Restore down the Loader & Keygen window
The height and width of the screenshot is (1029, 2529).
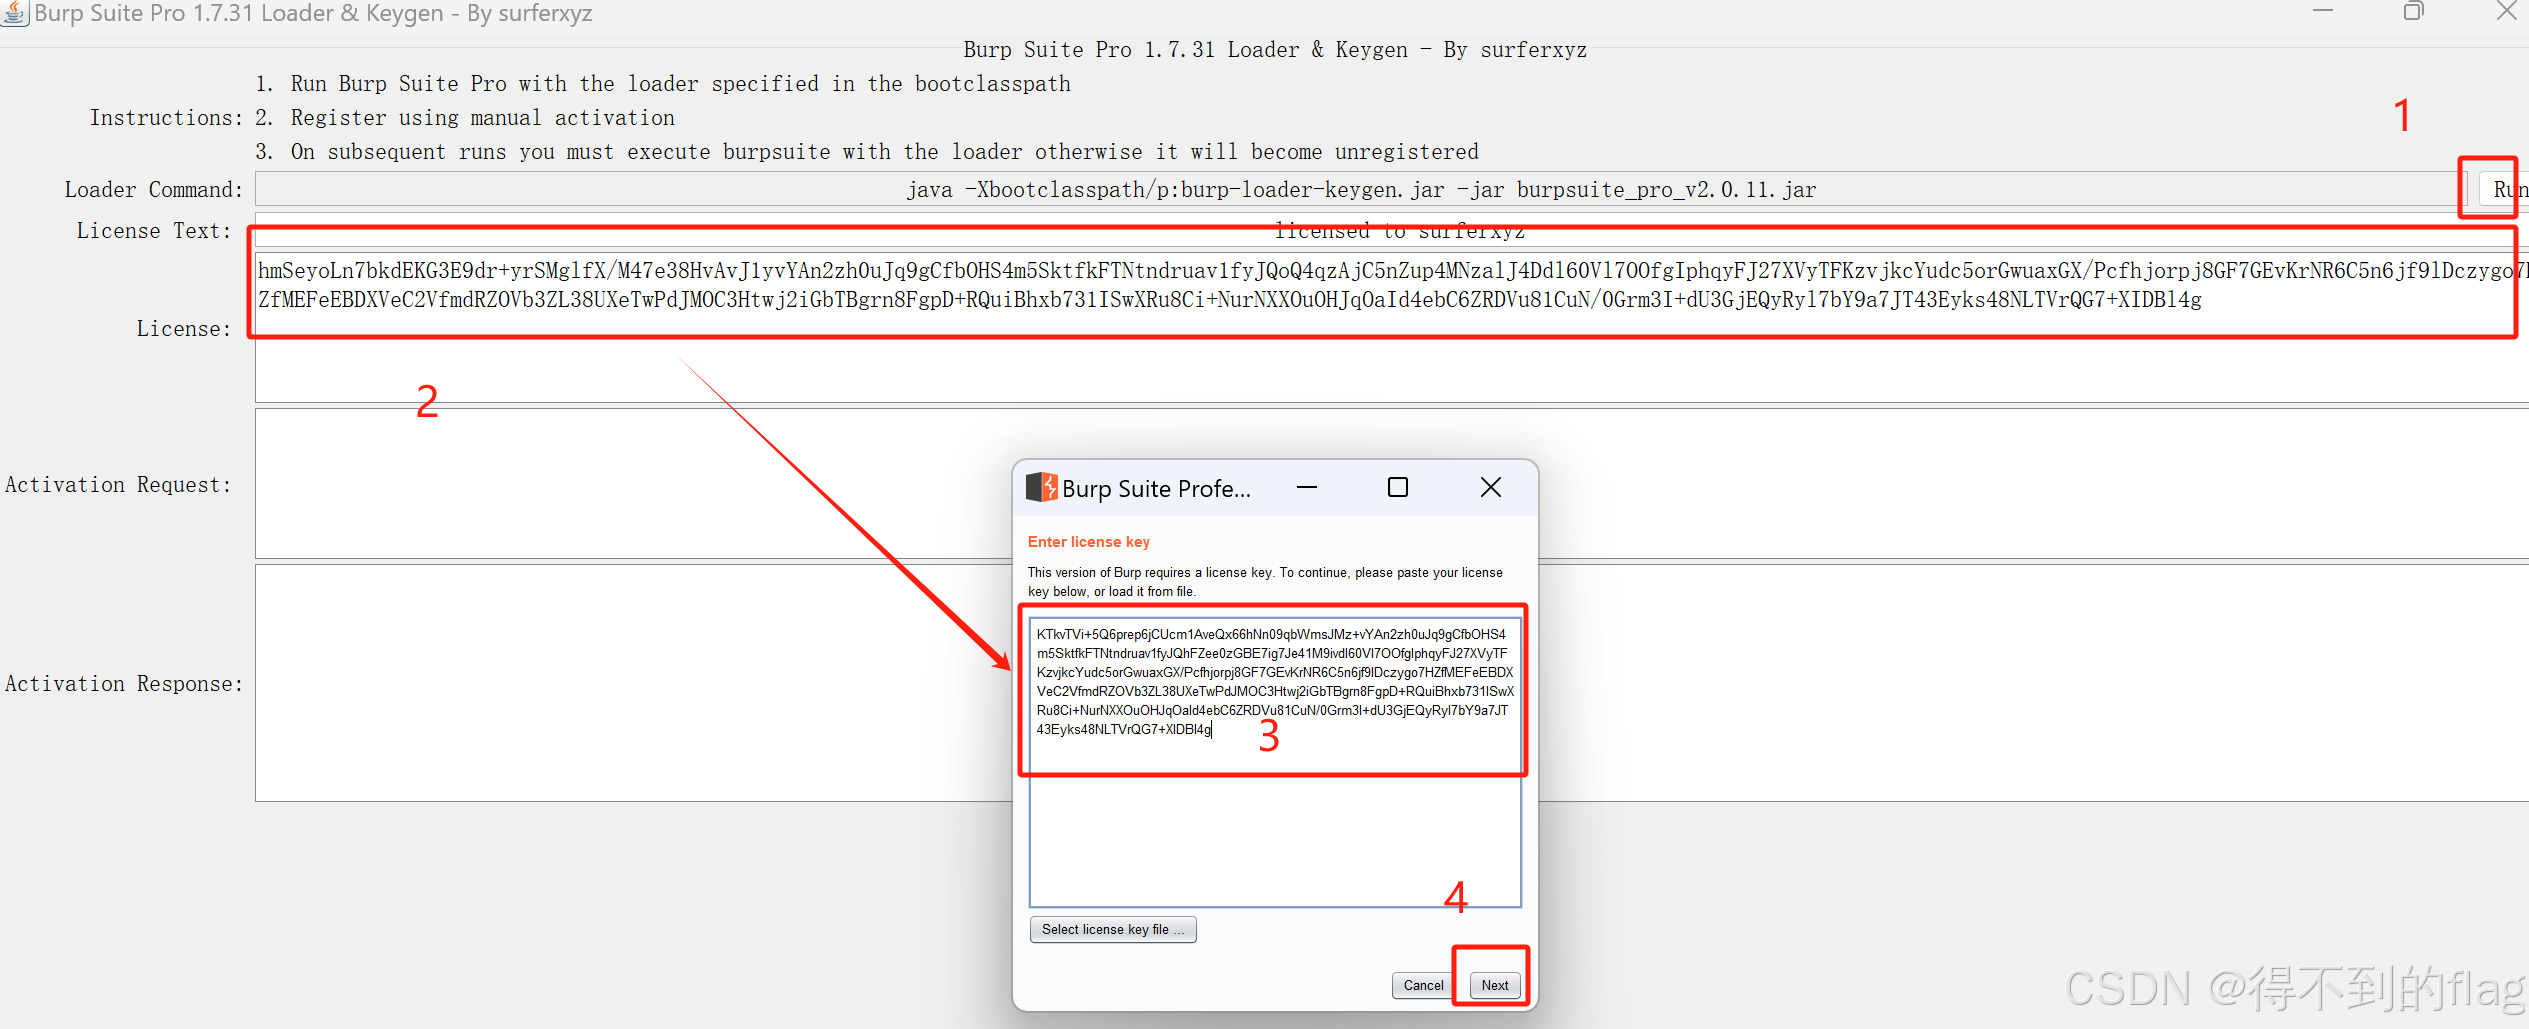coord(2414,11)
